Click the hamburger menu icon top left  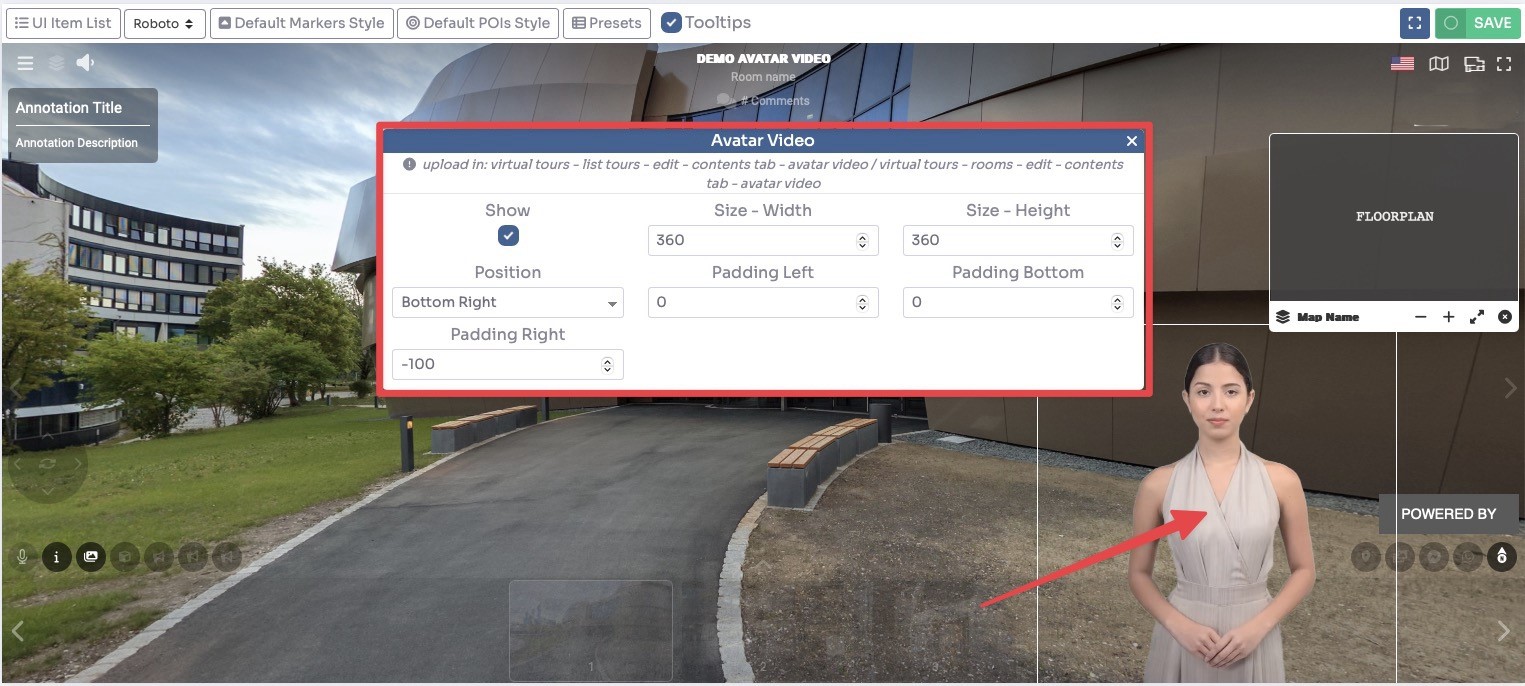tap(25, 62)
